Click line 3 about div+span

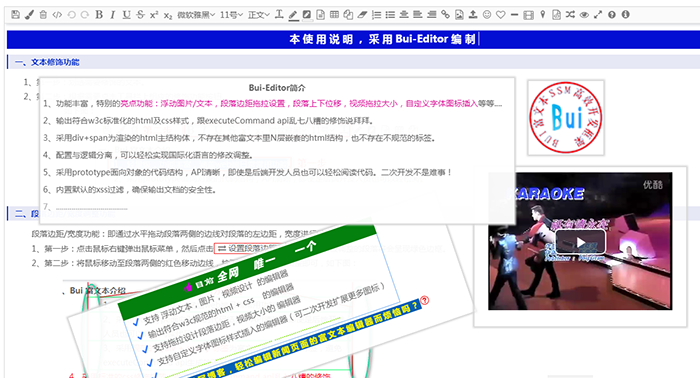coord(239,138)
